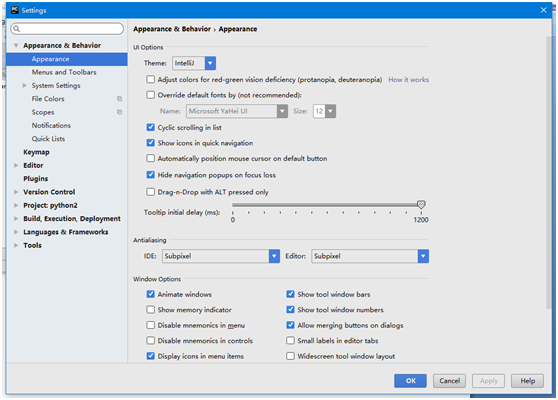Click the PyCharm icon in title bar
This screenshot has width=558, height=400.
[15, 10]
